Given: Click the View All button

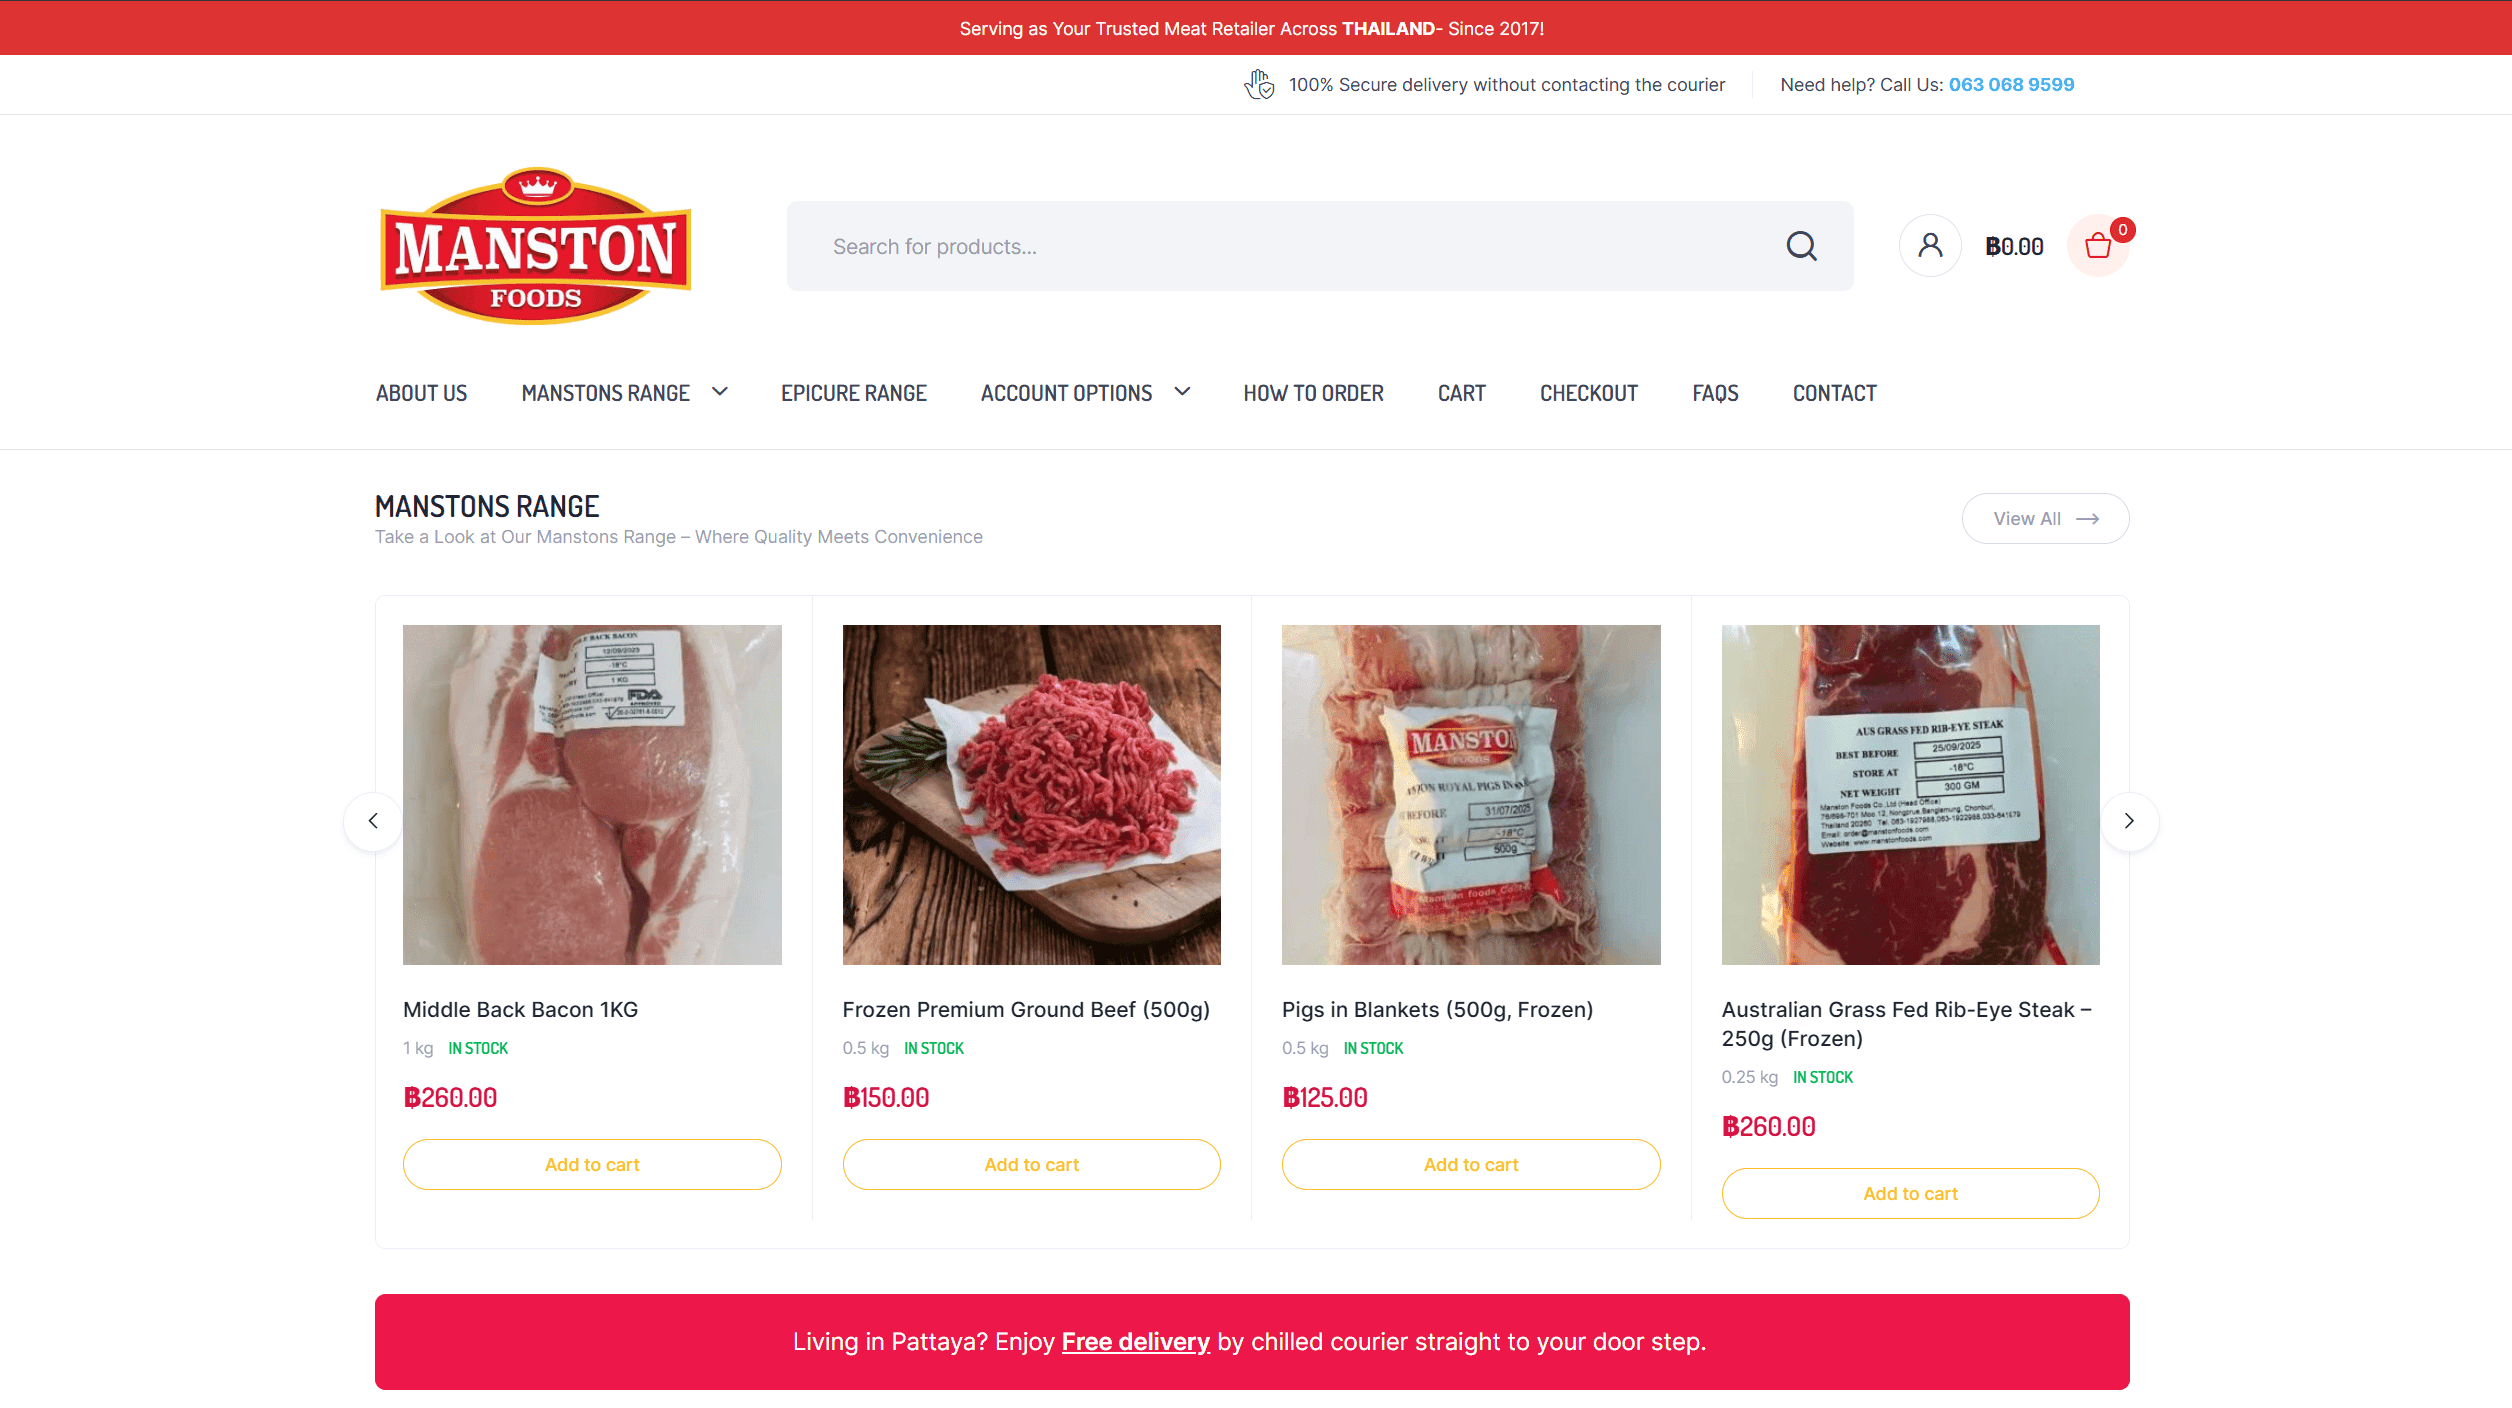Looking at the screenshot, I should [2045, 518].
